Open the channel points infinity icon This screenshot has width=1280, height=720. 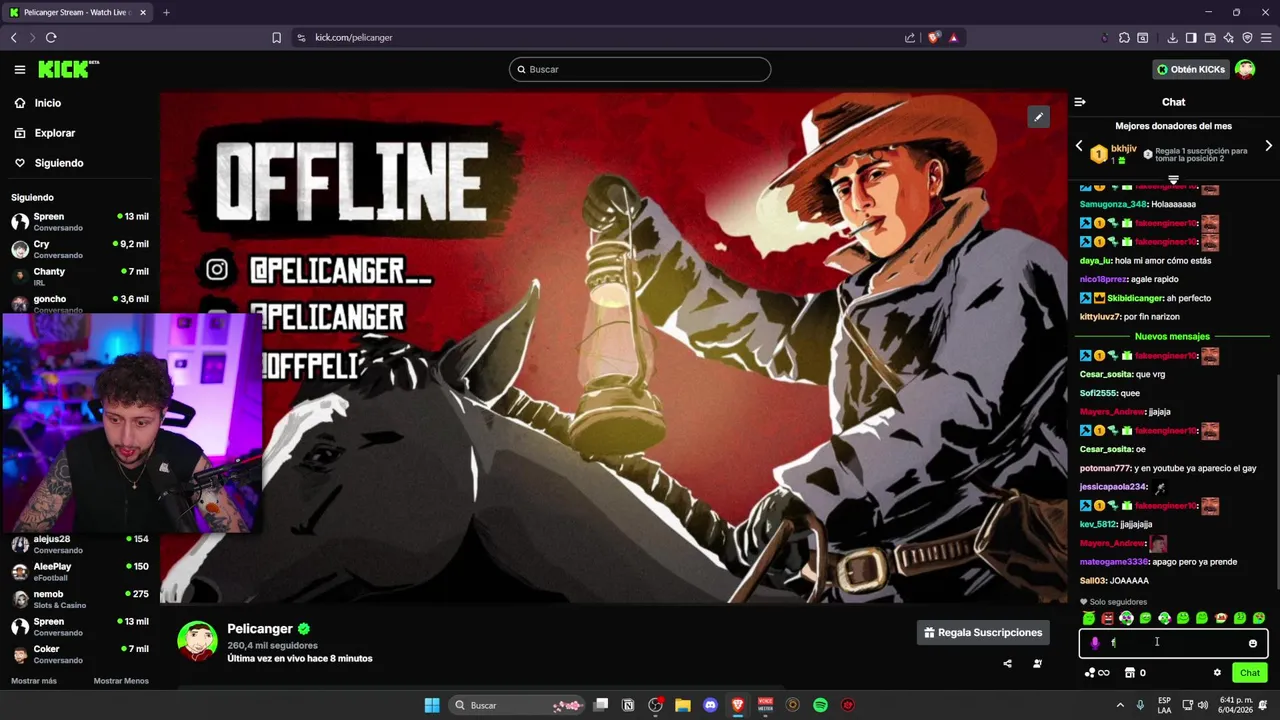(1098, 673)
